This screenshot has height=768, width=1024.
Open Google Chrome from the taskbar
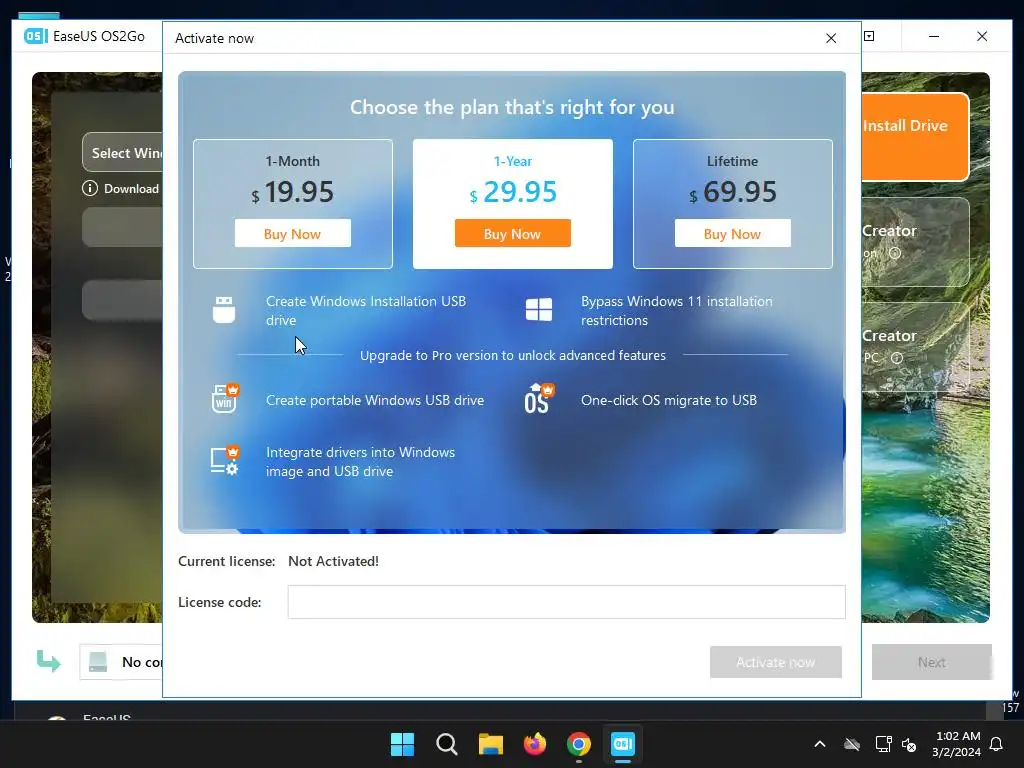tap(579, 744)
